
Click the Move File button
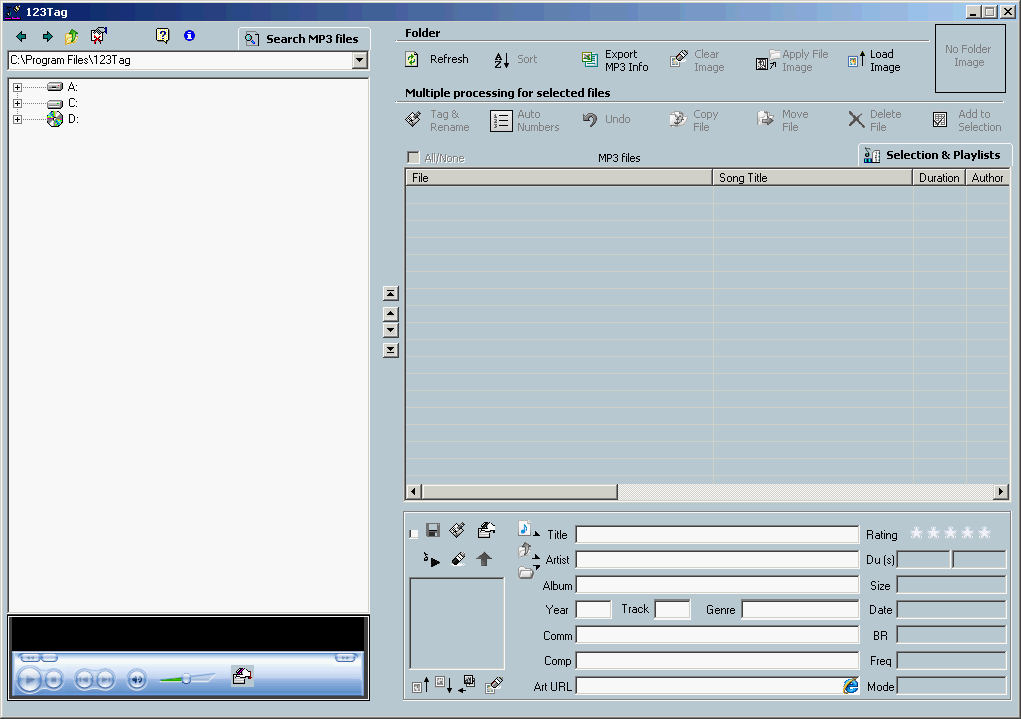coord(783,120)
